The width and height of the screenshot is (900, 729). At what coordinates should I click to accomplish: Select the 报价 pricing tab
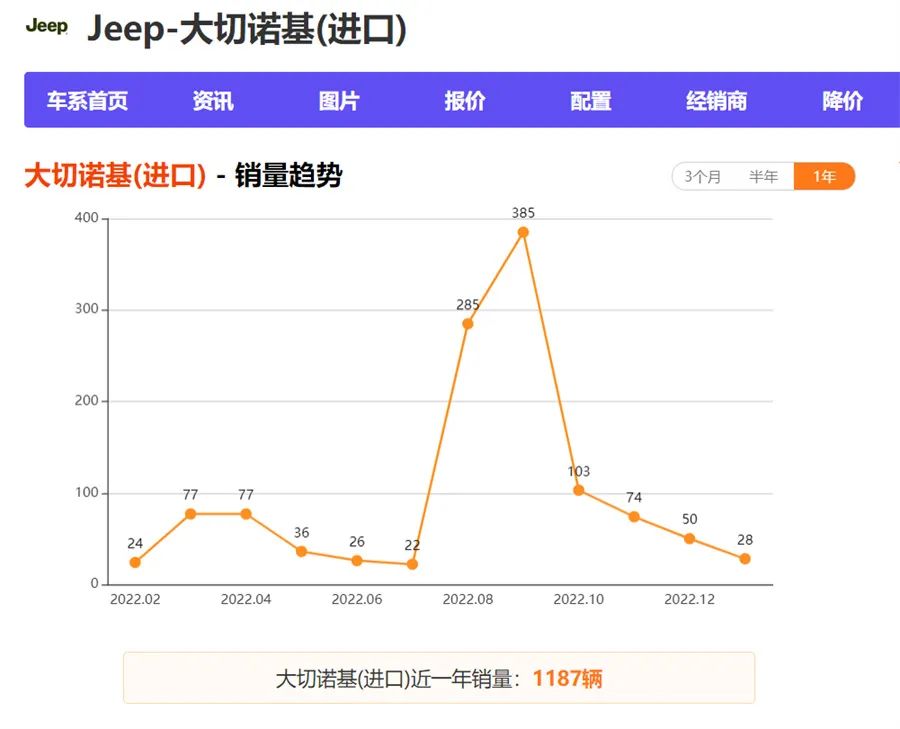(x=465, y=101)
